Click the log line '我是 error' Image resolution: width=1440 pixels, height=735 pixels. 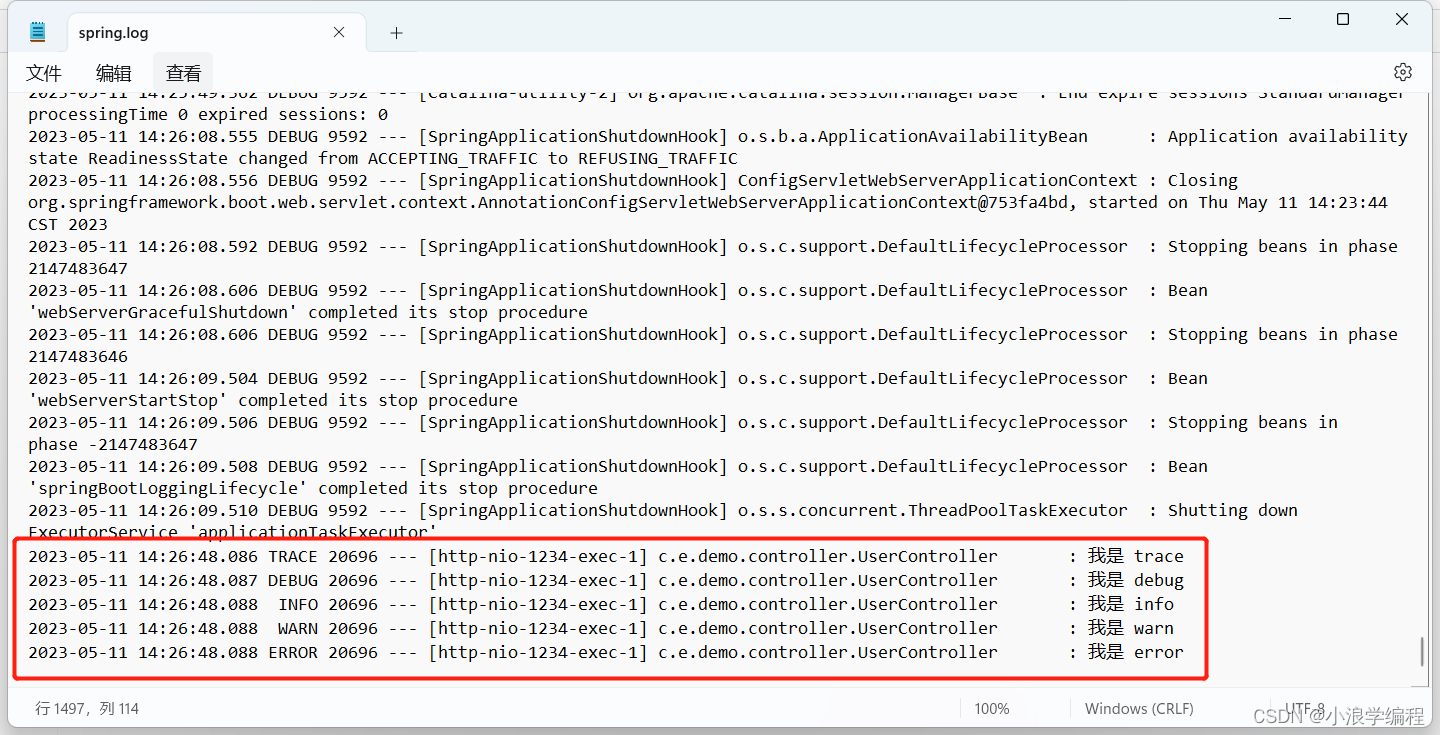coord(606,652)
